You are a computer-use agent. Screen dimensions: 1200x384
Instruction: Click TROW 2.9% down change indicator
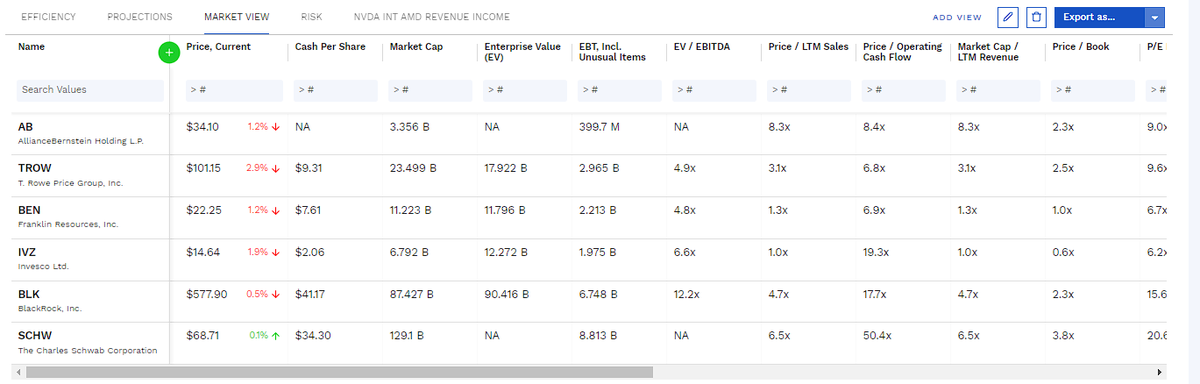(262, 169)
